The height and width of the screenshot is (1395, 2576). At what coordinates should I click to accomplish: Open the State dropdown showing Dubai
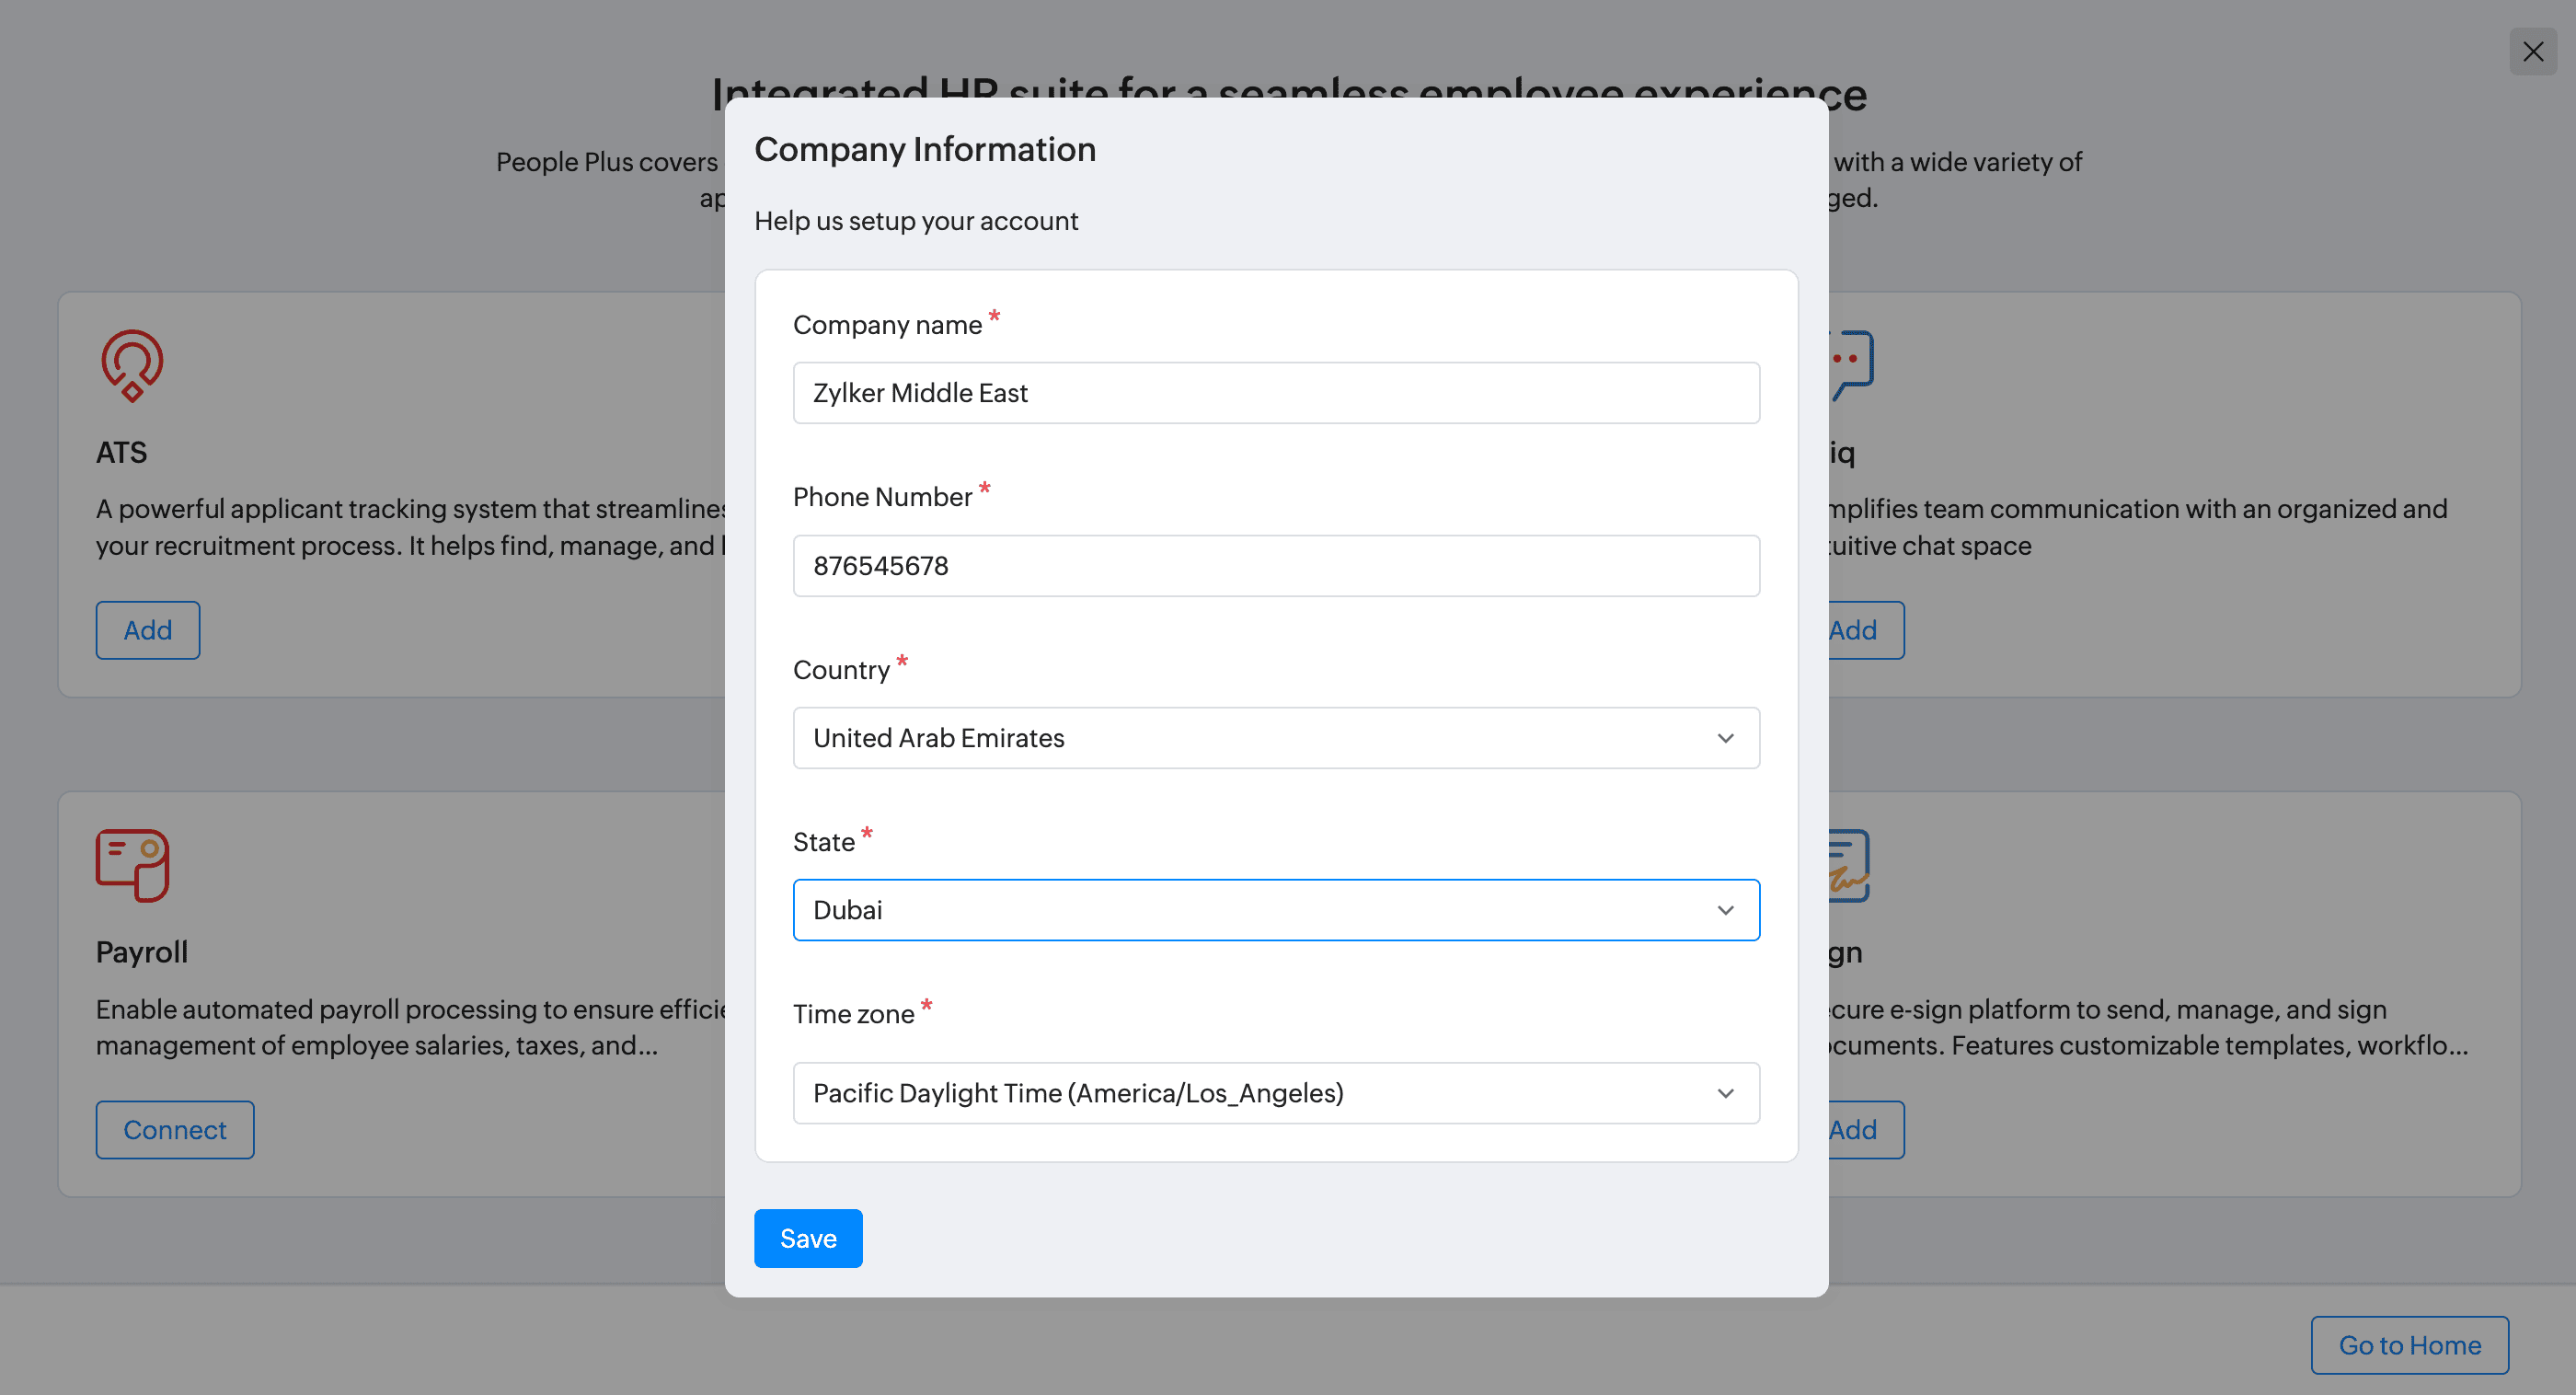pyautogui.click(x=1277, y=910)
